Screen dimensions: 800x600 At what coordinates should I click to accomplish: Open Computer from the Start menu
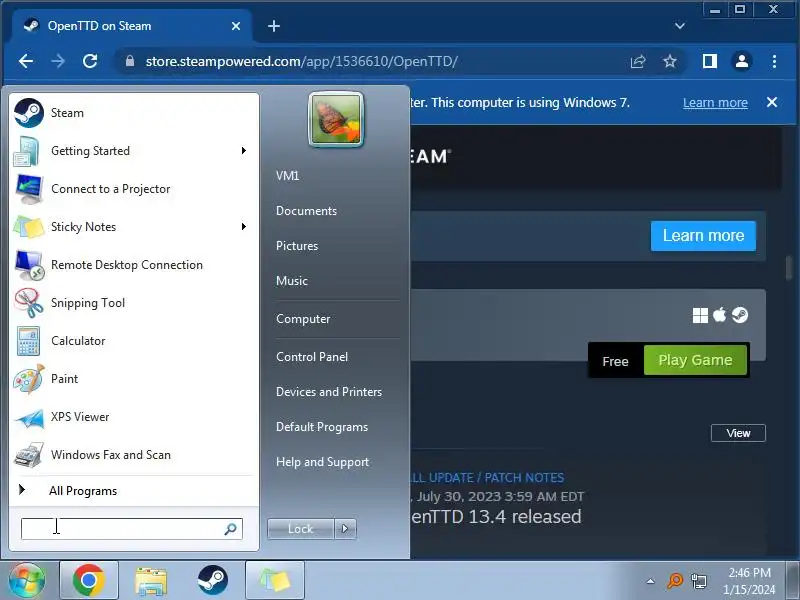[x=303, y=319]
